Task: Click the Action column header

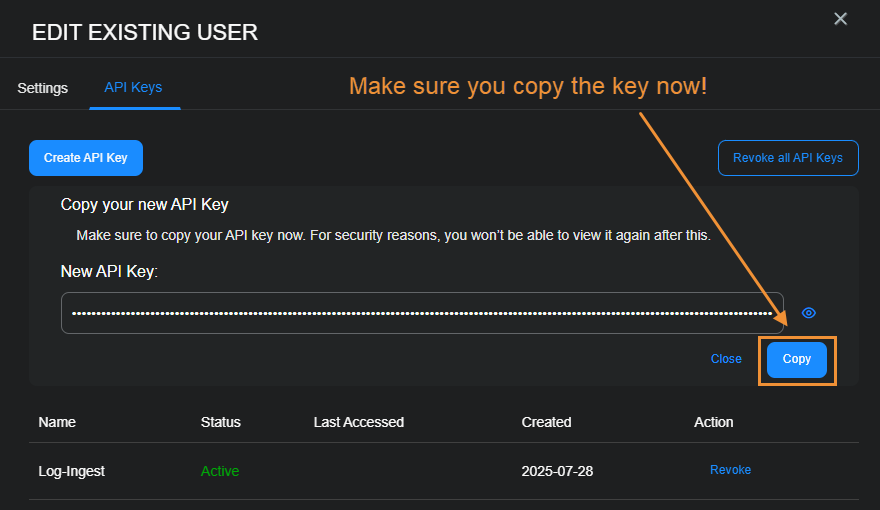Action: (714, 422)
